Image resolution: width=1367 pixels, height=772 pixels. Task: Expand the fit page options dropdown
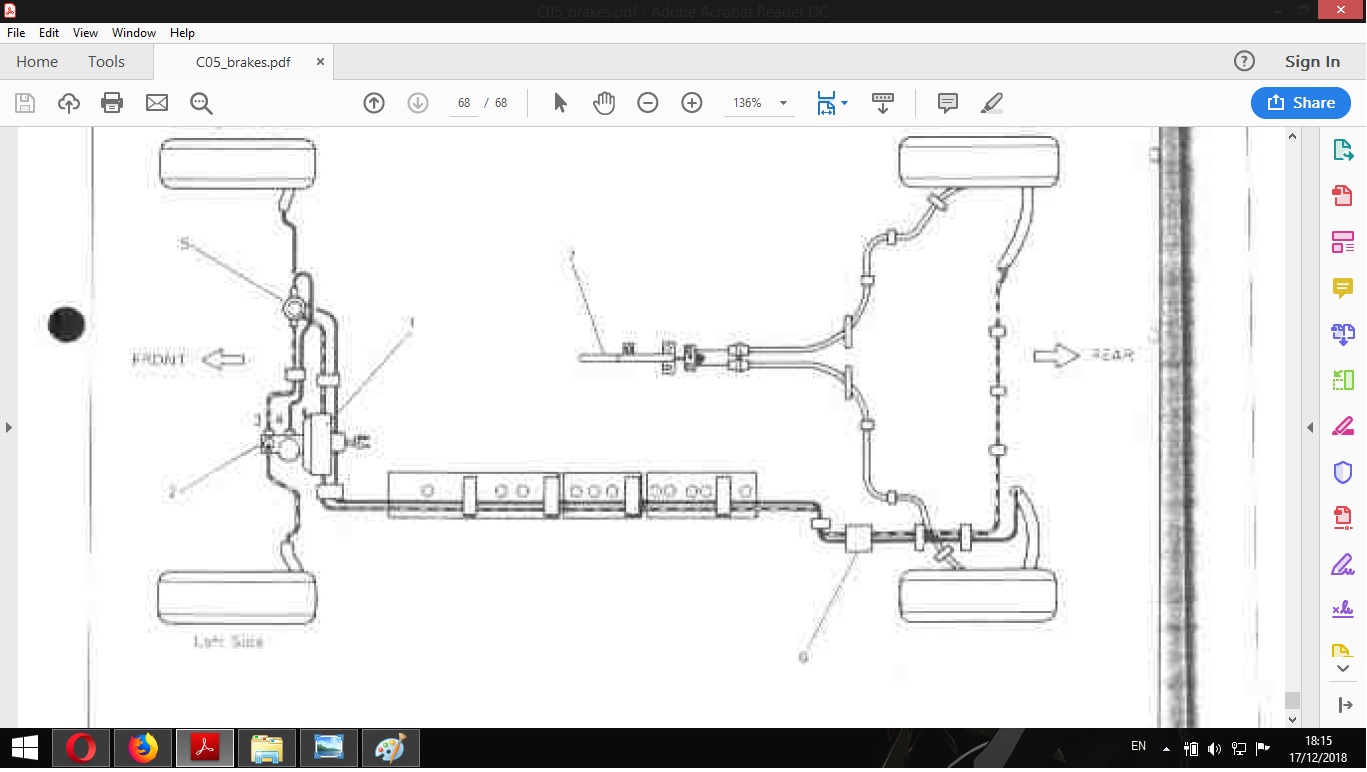tap(845, 103)
